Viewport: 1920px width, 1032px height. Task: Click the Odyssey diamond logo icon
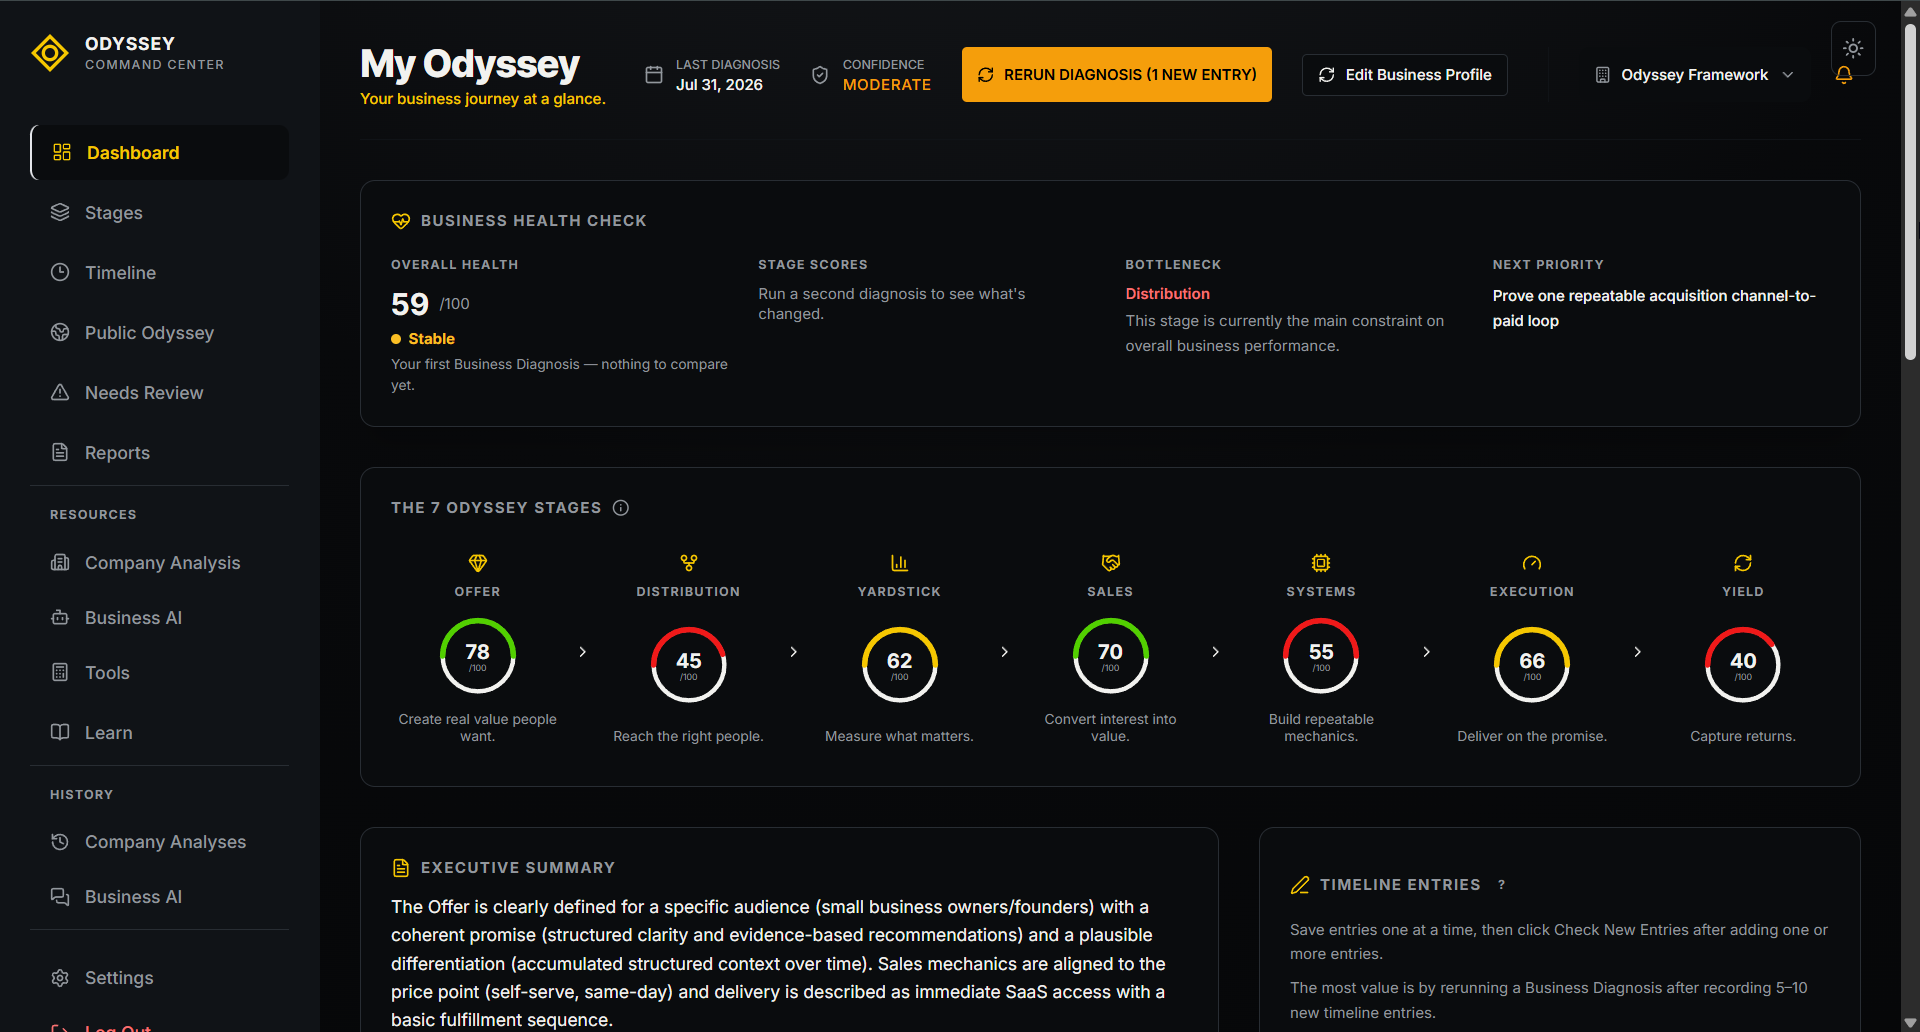(x=50, y=53)
